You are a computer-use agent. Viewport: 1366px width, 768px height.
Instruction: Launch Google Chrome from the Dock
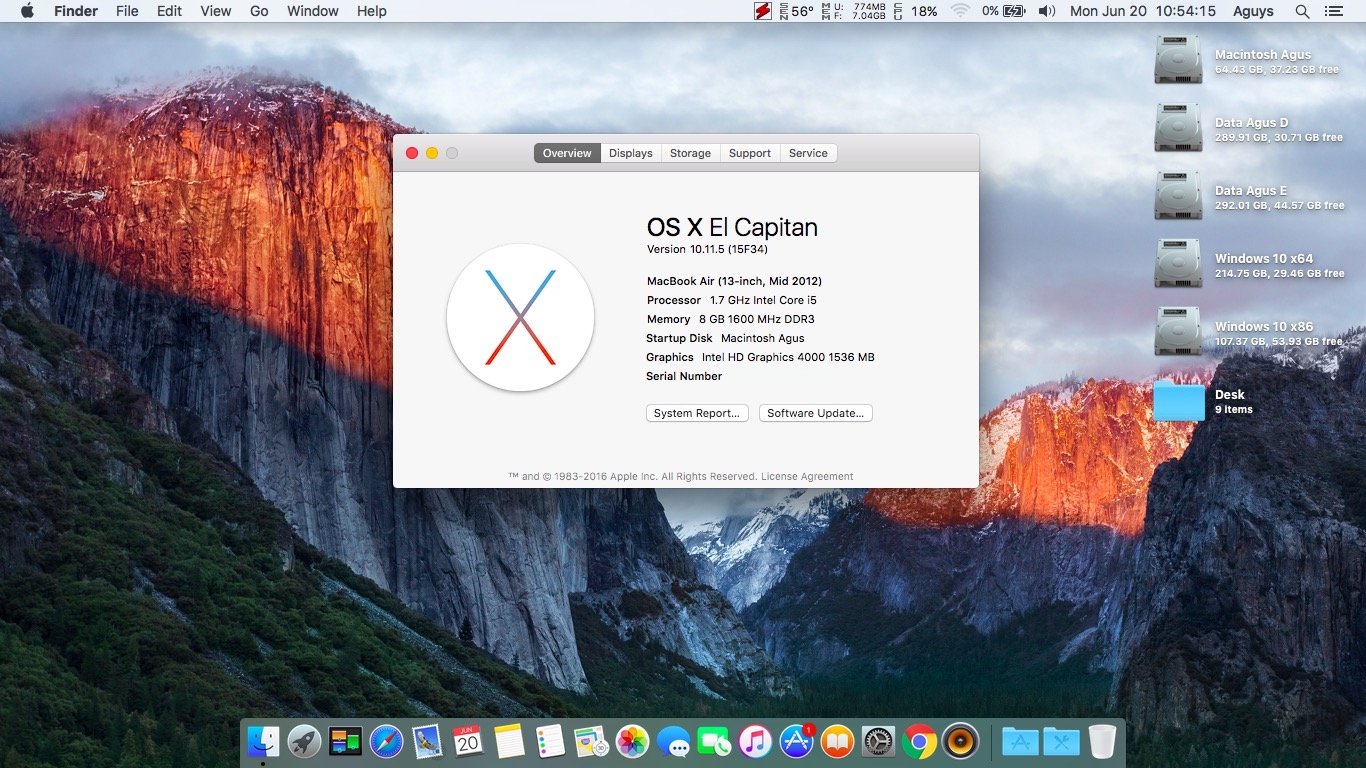[x=919, y=741]
